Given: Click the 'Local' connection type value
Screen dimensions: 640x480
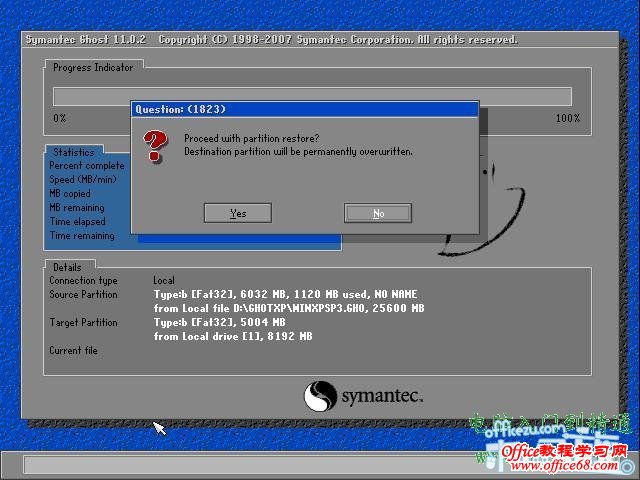Looking at the screenshot, I should pos(164,280).
